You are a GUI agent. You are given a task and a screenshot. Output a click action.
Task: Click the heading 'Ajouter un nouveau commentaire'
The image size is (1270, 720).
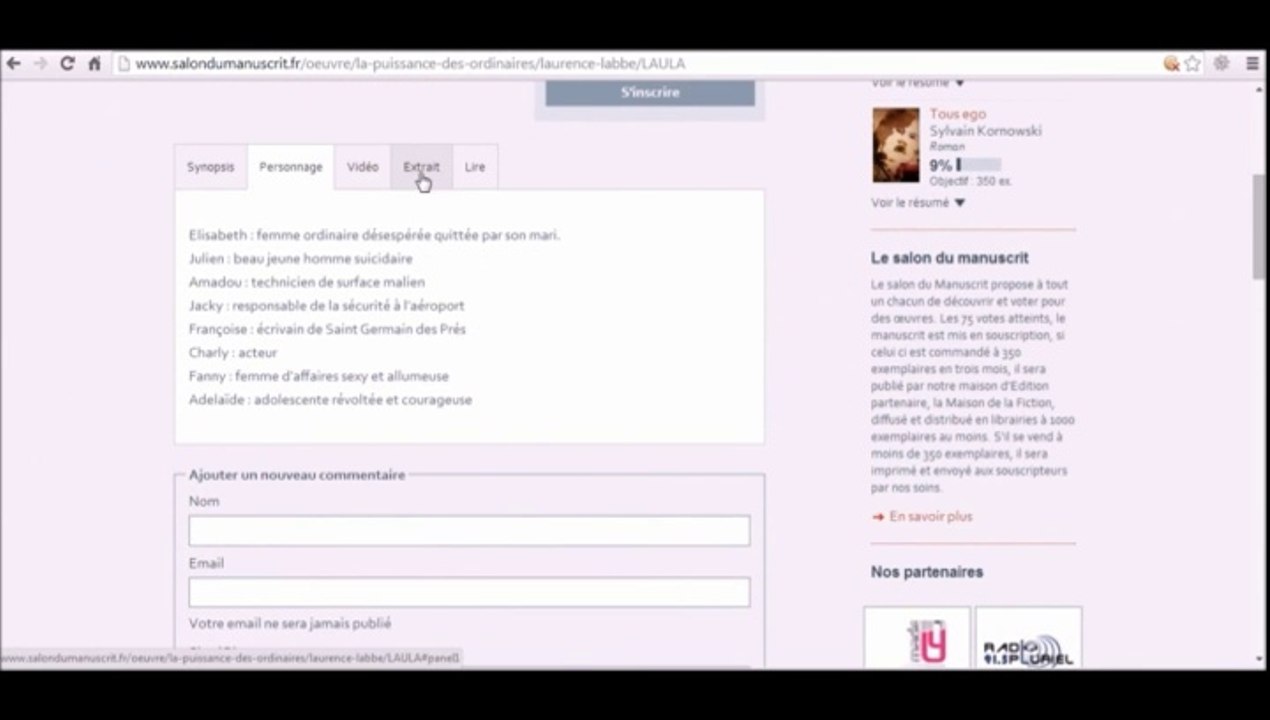297,475
